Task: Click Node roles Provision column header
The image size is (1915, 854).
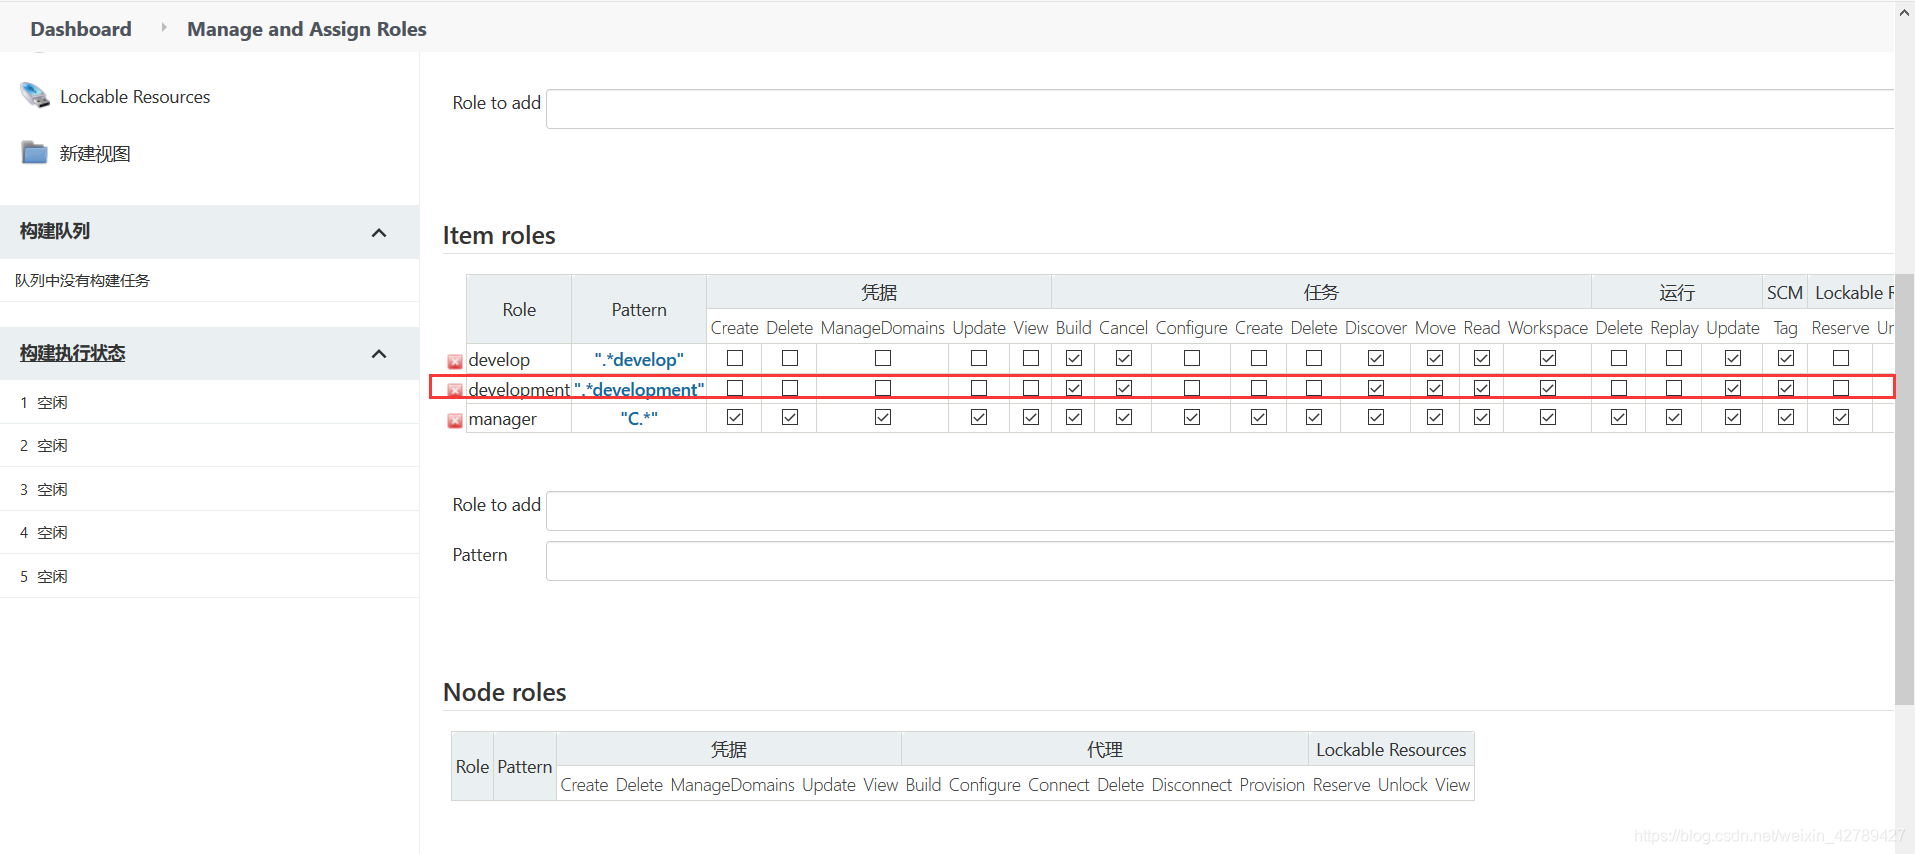Action: [1272, 785]
